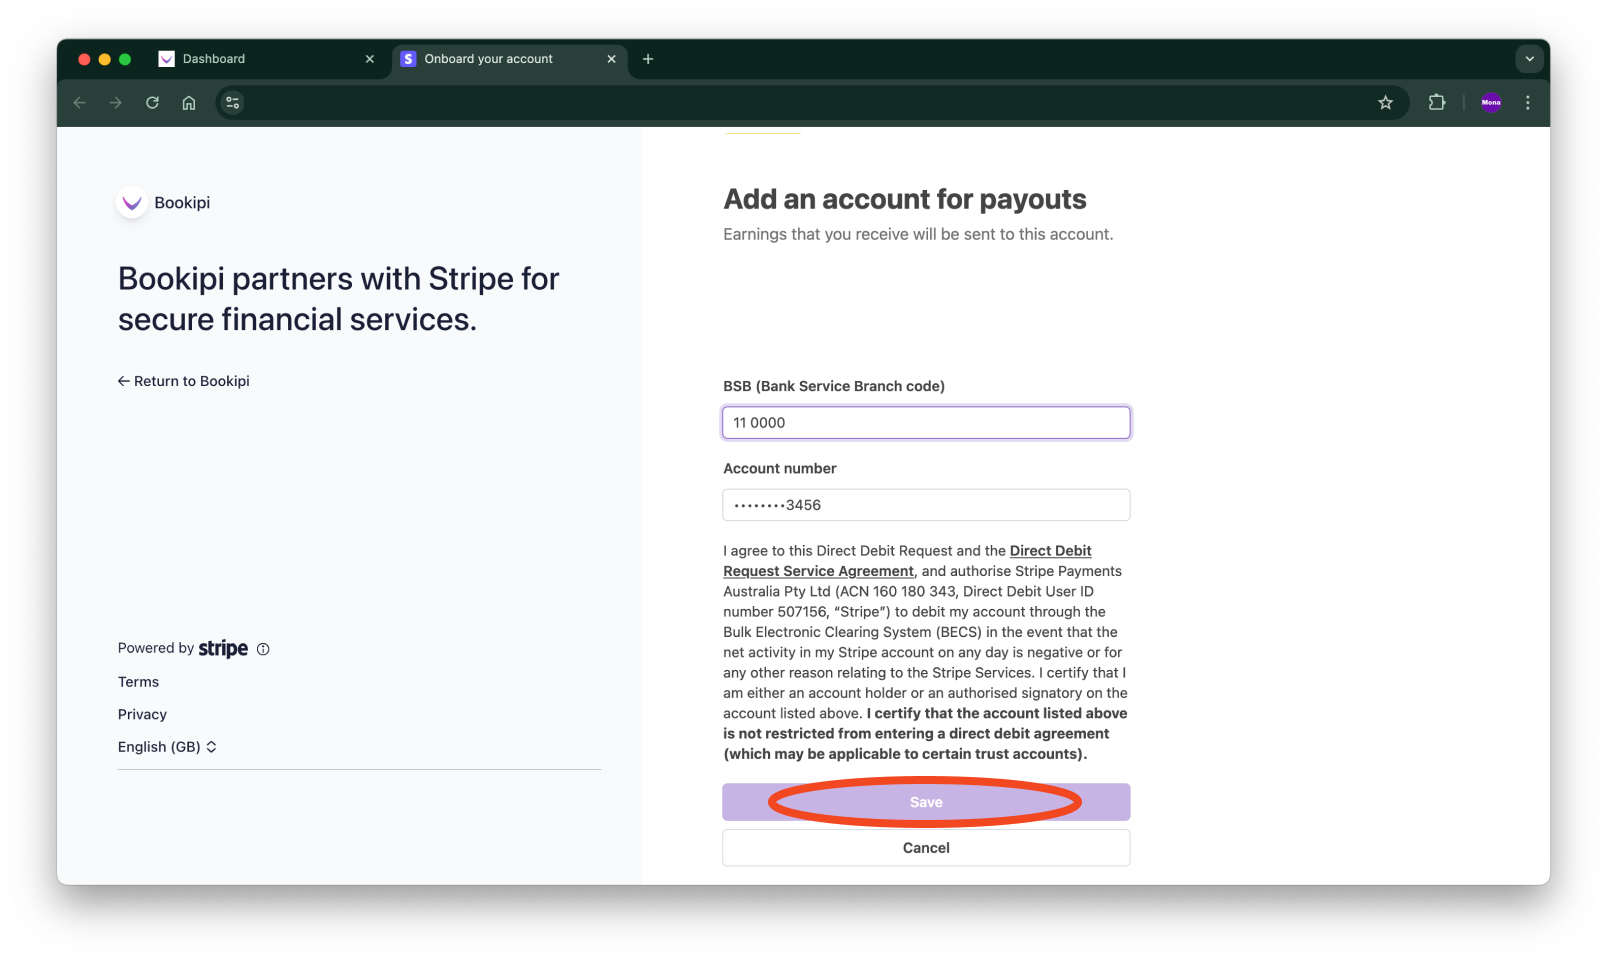Select the 'Onboard your account' tab
Image resolution: width=1608 pixels, height=960 pixels.
click(x=490, y=59)
